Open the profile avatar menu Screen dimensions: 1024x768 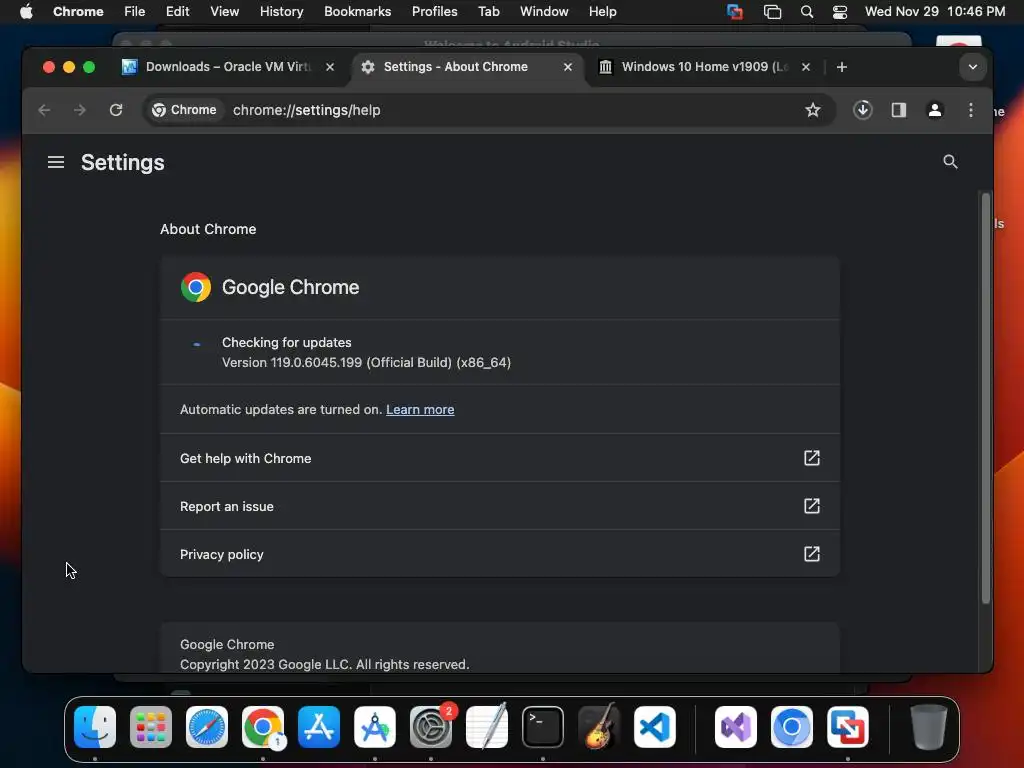(x=935, y=110)
